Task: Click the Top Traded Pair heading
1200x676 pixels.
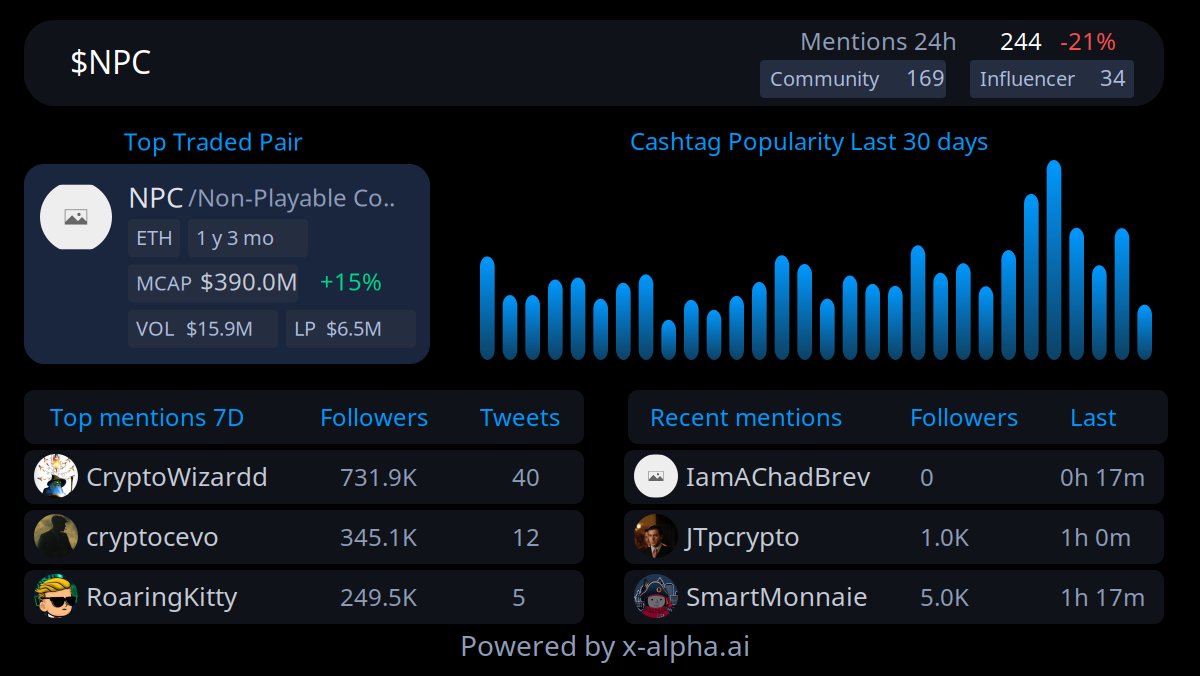Action: tap(213, 142)
